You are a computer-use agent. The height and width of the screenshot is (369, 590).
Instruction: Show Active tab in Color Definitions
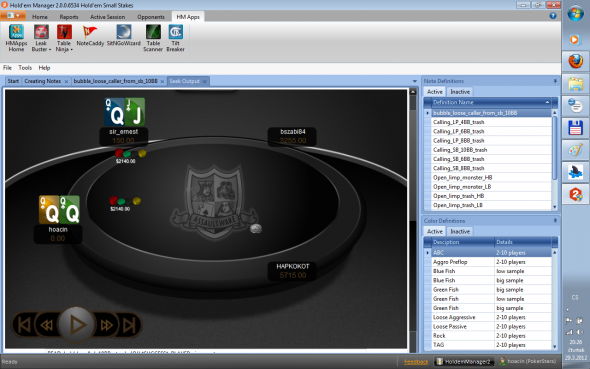[435, 232]
